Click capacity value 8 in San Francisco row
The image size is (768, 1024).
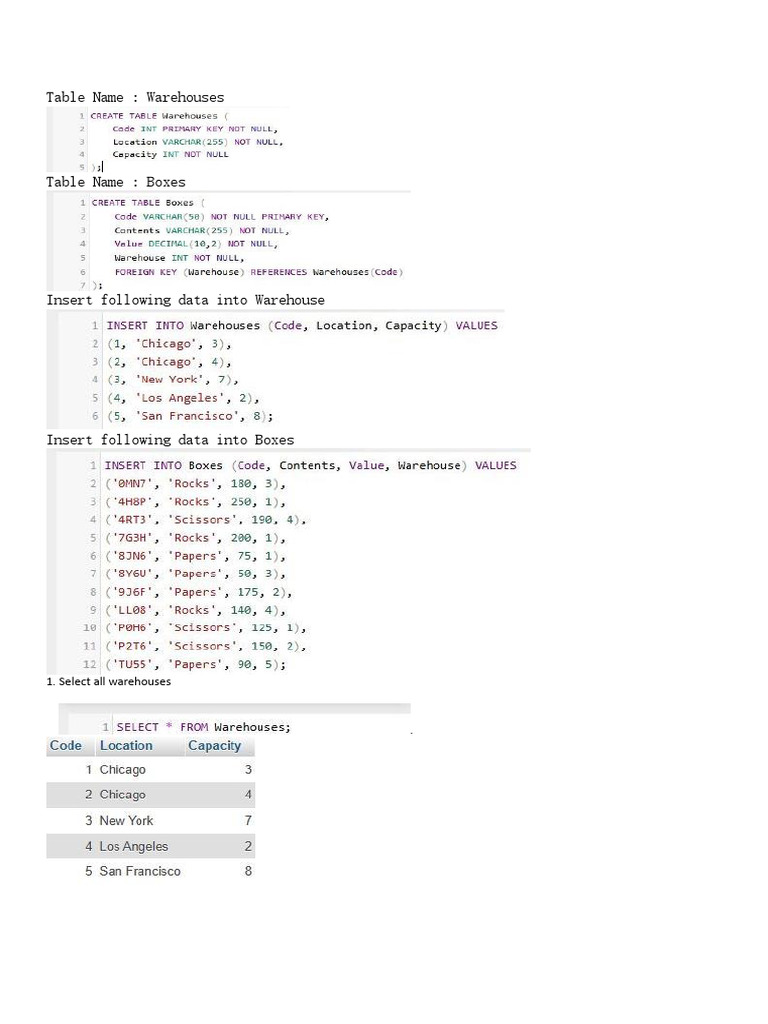coord(248,871)
